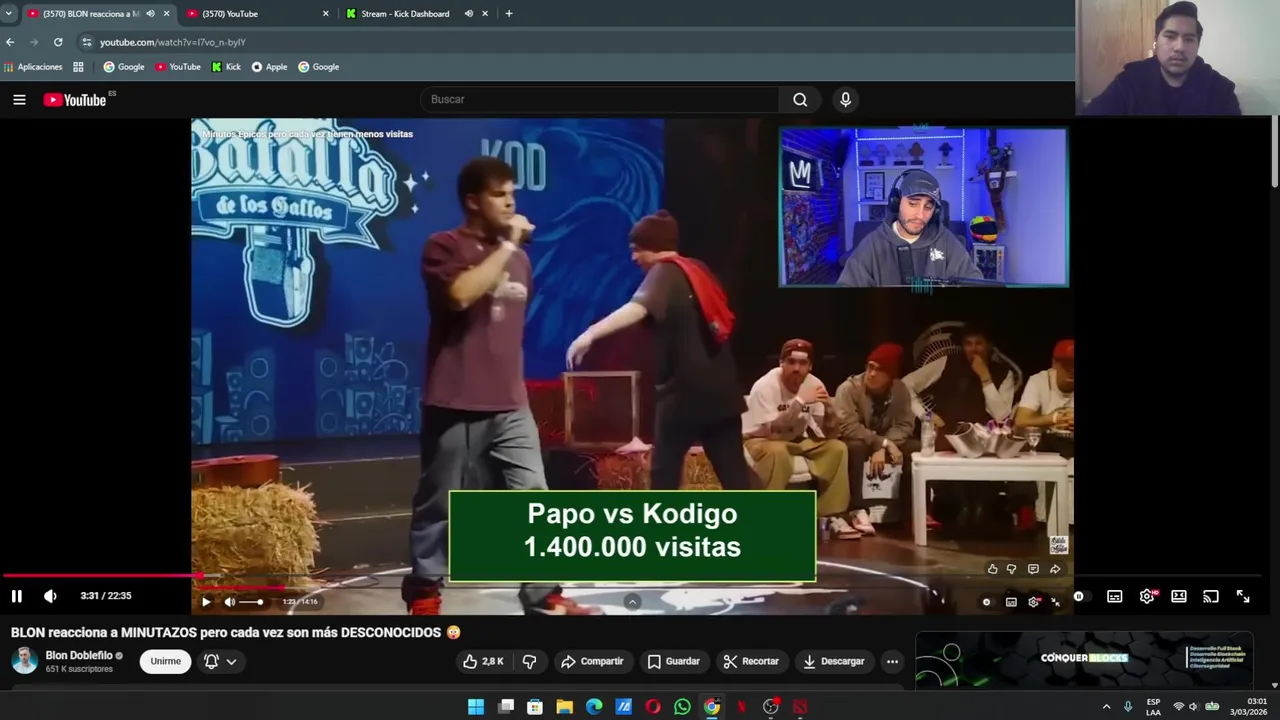
Task: Open Blon Doblefilo channel name link
Action: point(79,656)
